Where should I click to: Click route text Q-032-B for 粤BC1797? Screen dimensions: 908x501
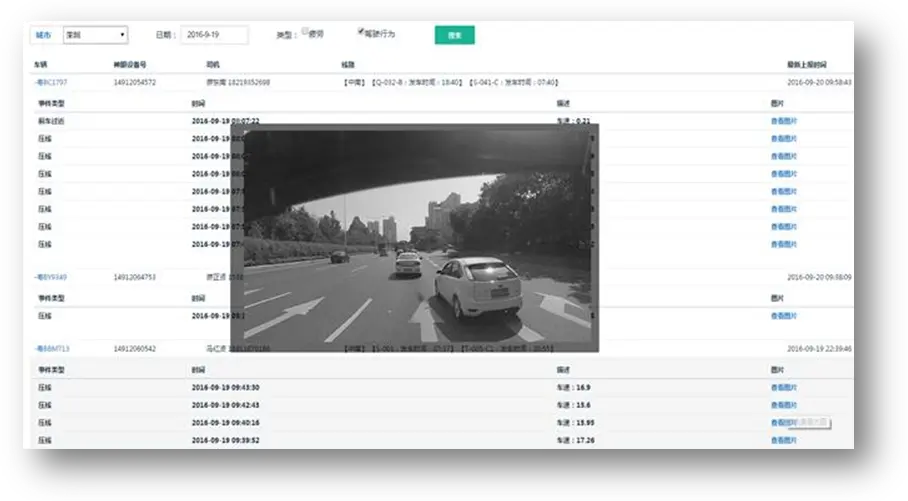pos(389,83)
